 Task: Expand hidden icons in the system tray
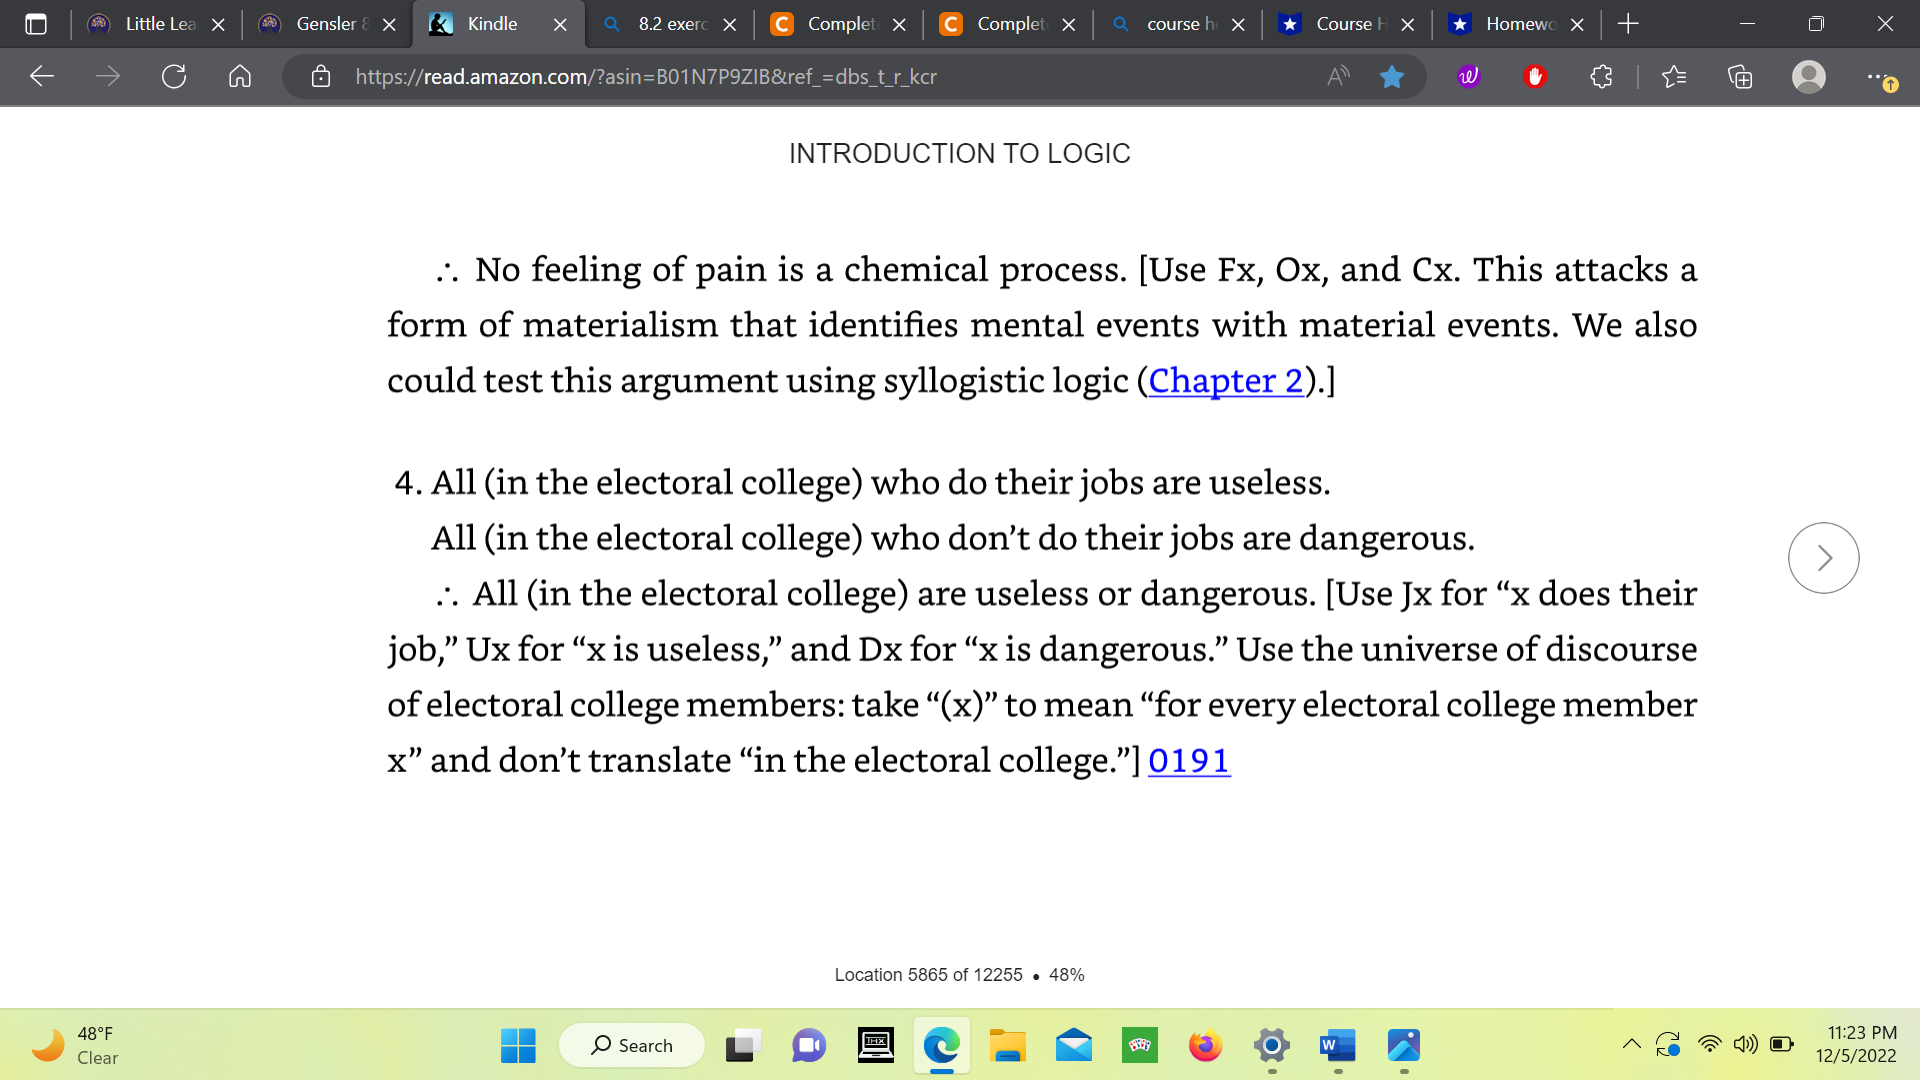tap(1630, 1043)
